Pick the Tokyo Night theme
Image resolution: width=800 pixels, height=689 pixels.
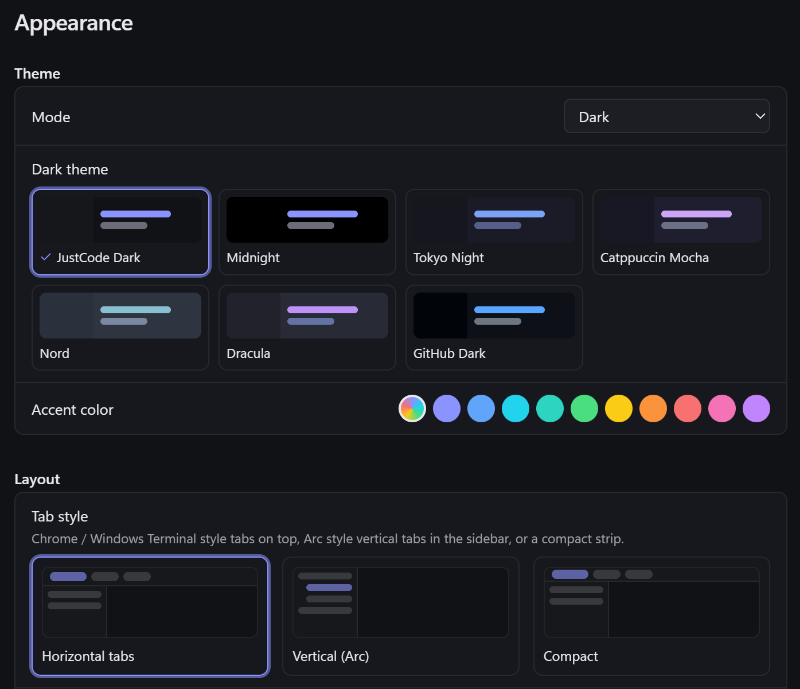click(x=494, y=232)
